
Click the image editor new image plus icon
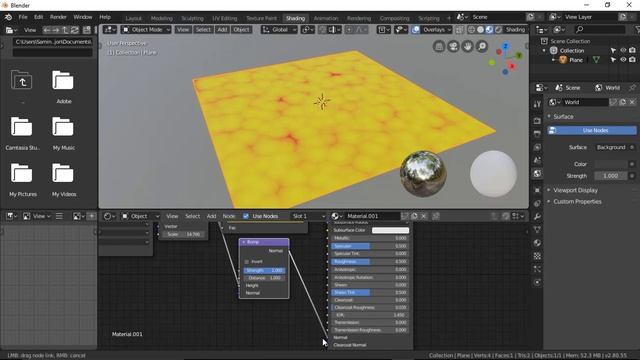pyautogui.click(x=91, y=216)
